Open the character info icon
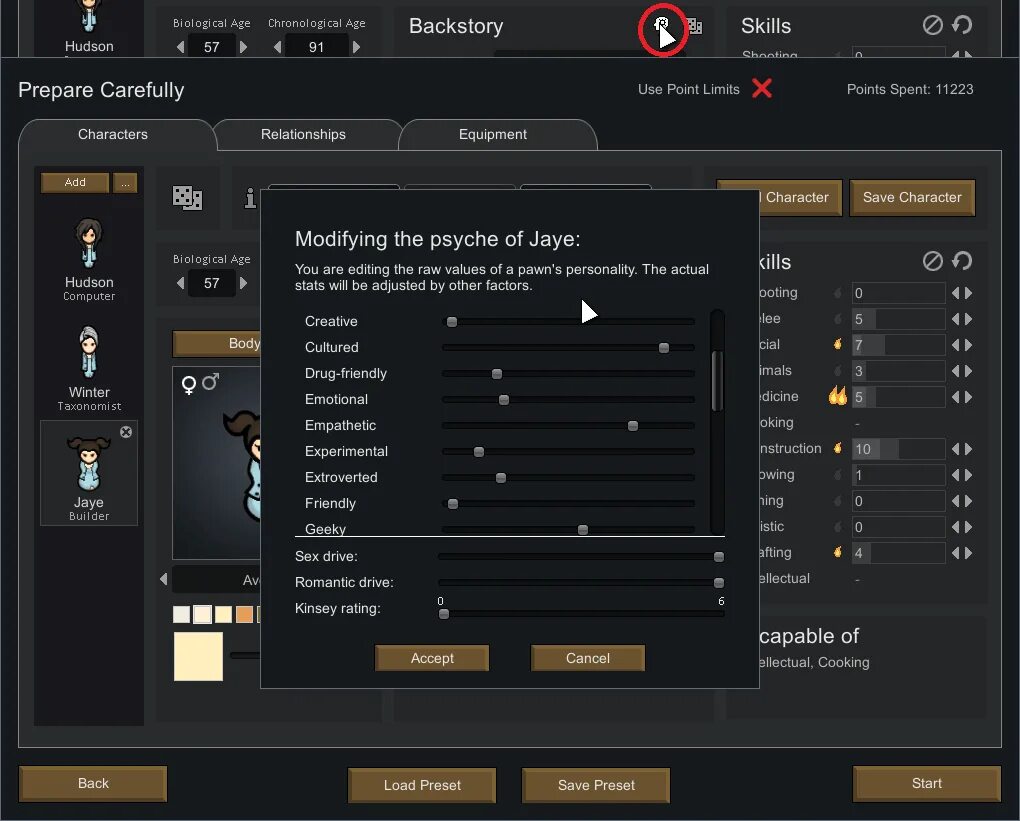The image size is (1020, 821). pos(250,198)
